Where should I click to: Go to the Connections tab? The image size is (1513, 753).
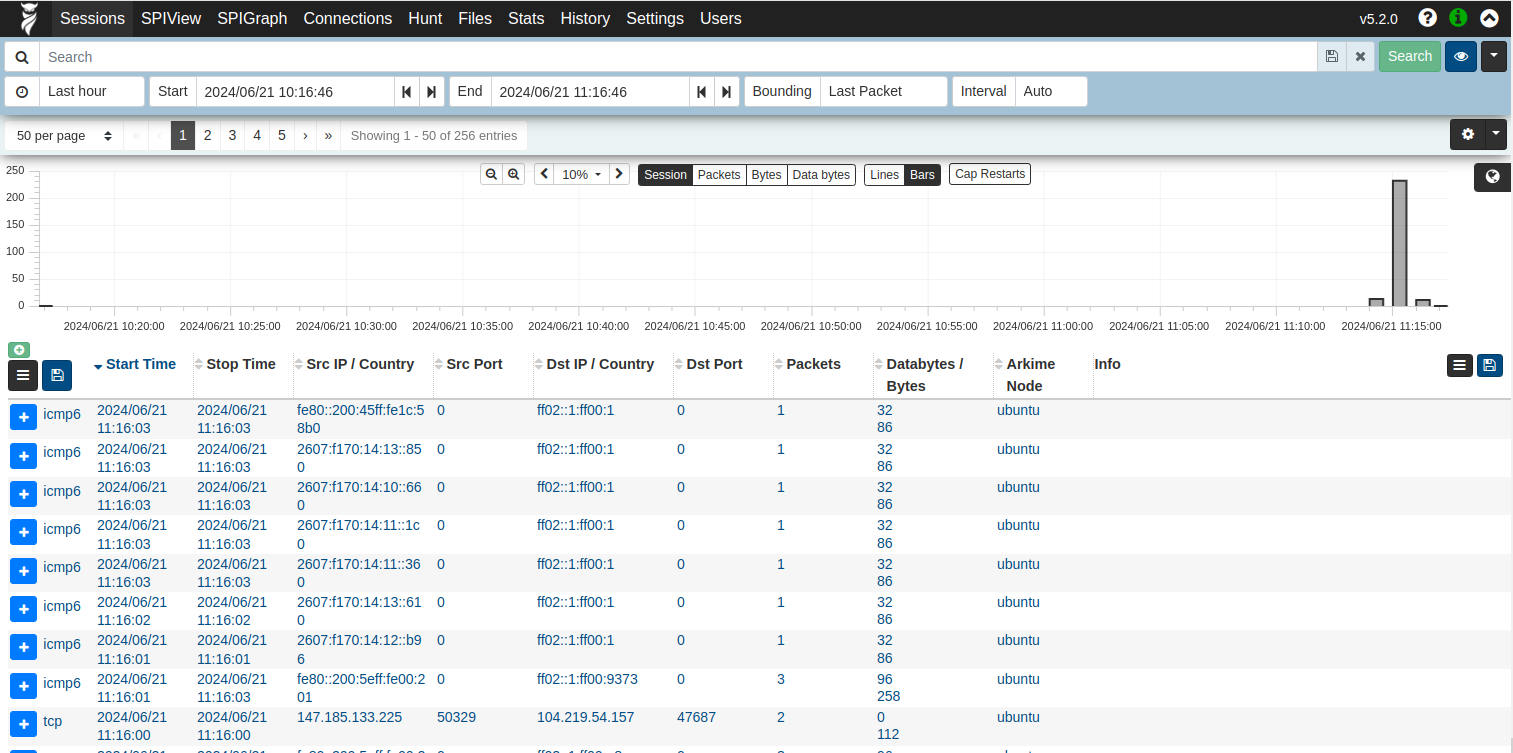[347, 18]
